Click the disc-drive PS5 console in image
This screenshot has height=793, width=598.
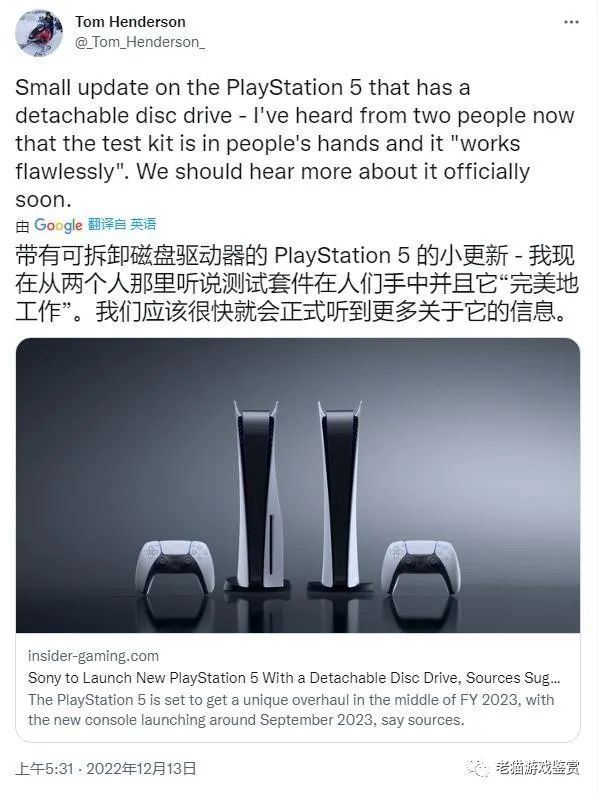(258, 496)
